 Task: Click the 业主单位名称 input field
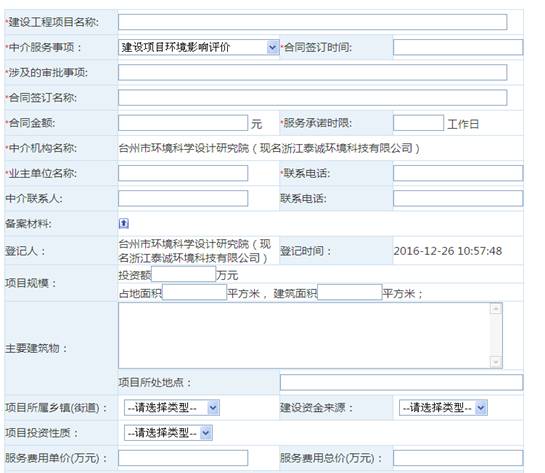pos(183,173)
